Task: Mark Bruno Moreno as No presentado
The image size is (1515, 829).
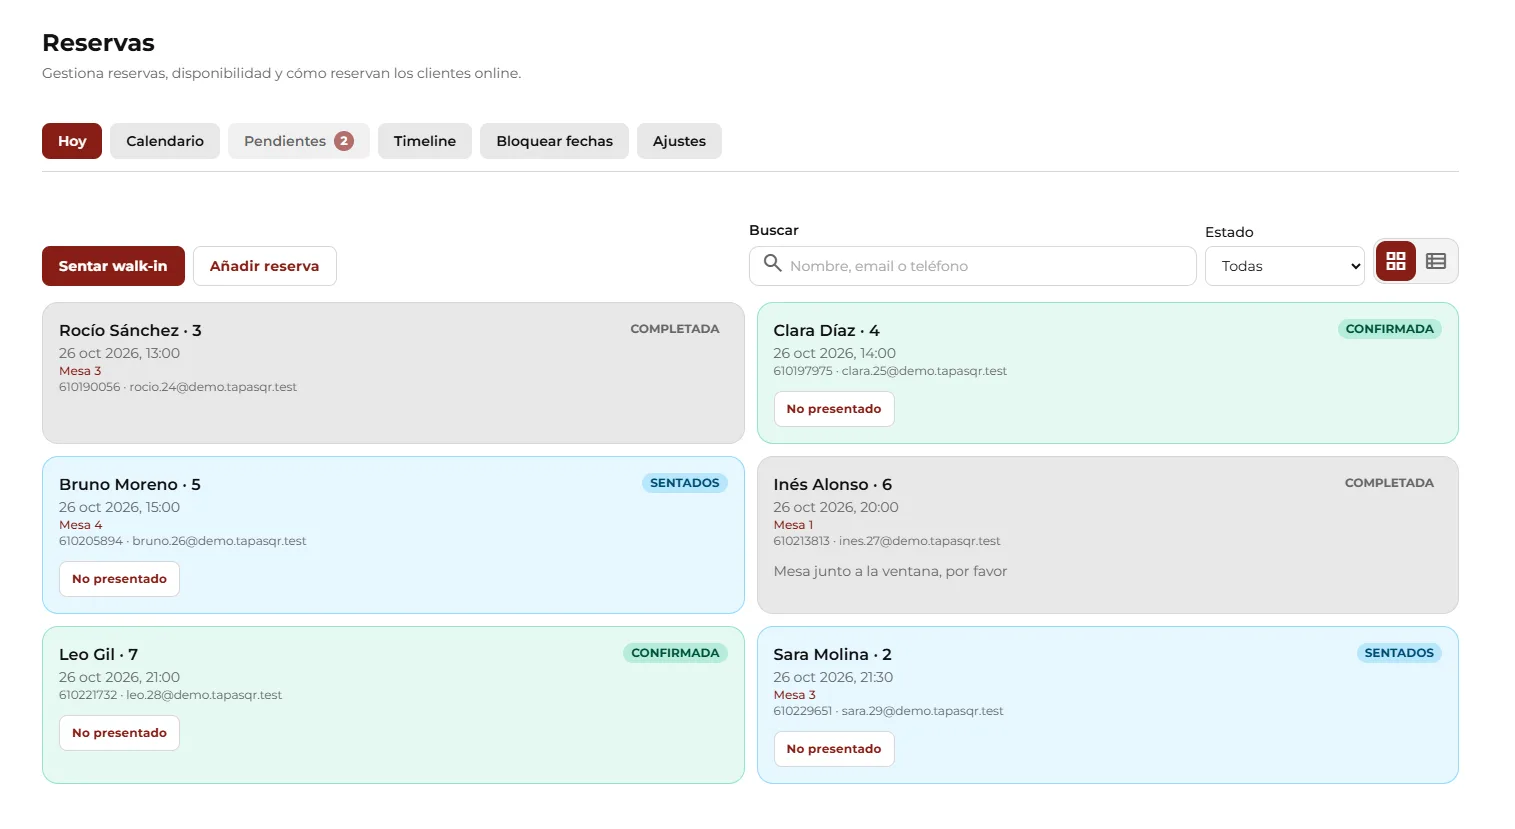Action: tap(119, 579)
